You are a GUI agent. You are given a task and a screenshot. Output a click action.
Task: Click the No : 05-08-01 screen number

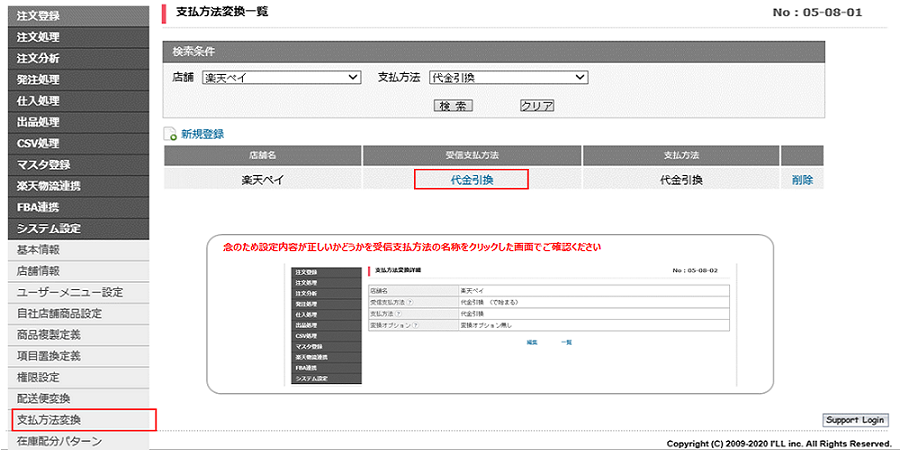(x=817, y=12)
